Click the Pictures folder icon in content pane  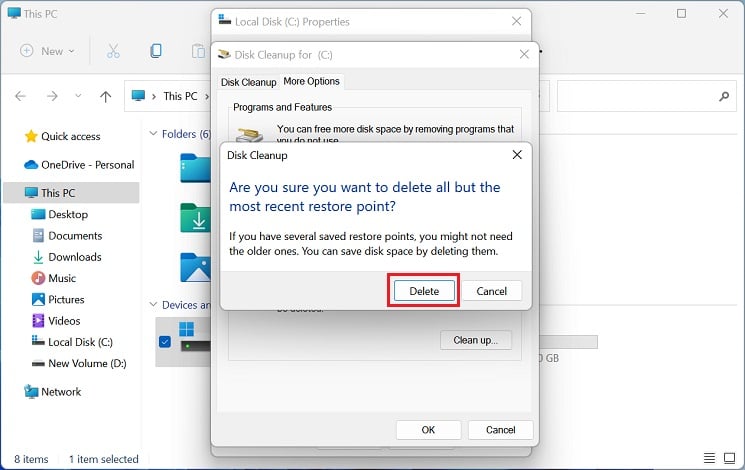tap(195, 268)
